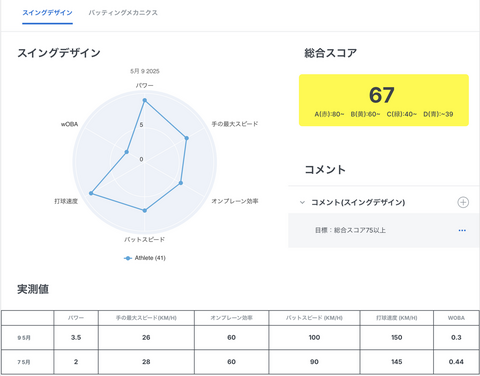The width and height of the screenshot is (480, 376).
Task: Switch to the バッティングメカニクス tab
Action: click(123, 13)
